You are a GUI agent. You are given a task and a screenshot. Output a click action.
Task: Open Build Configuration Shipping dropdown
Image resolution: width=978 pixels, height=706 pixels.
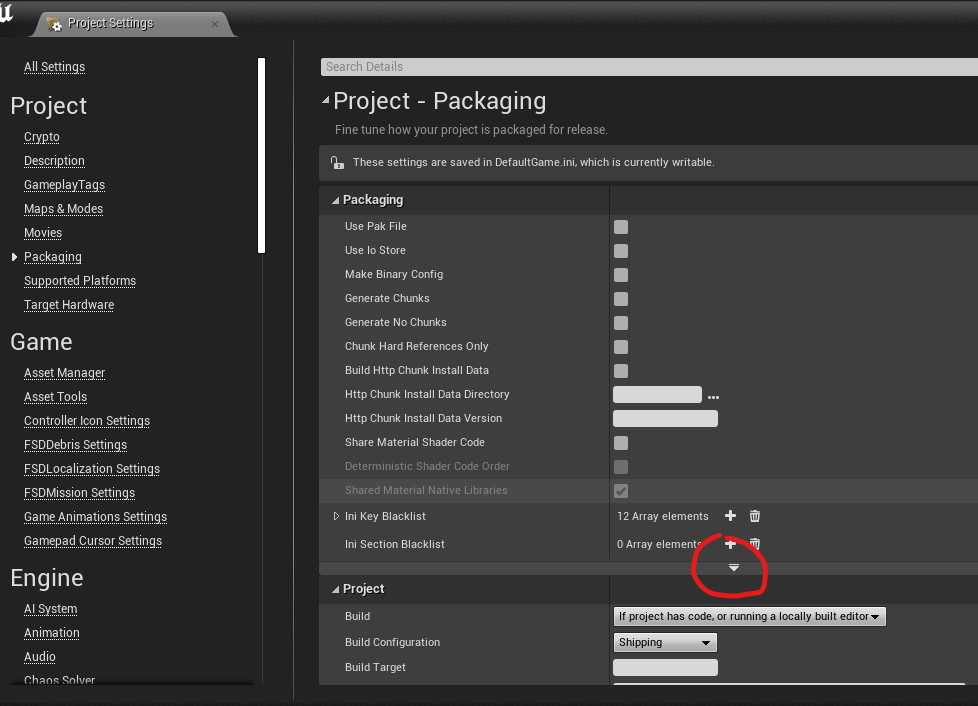[665, 642]
